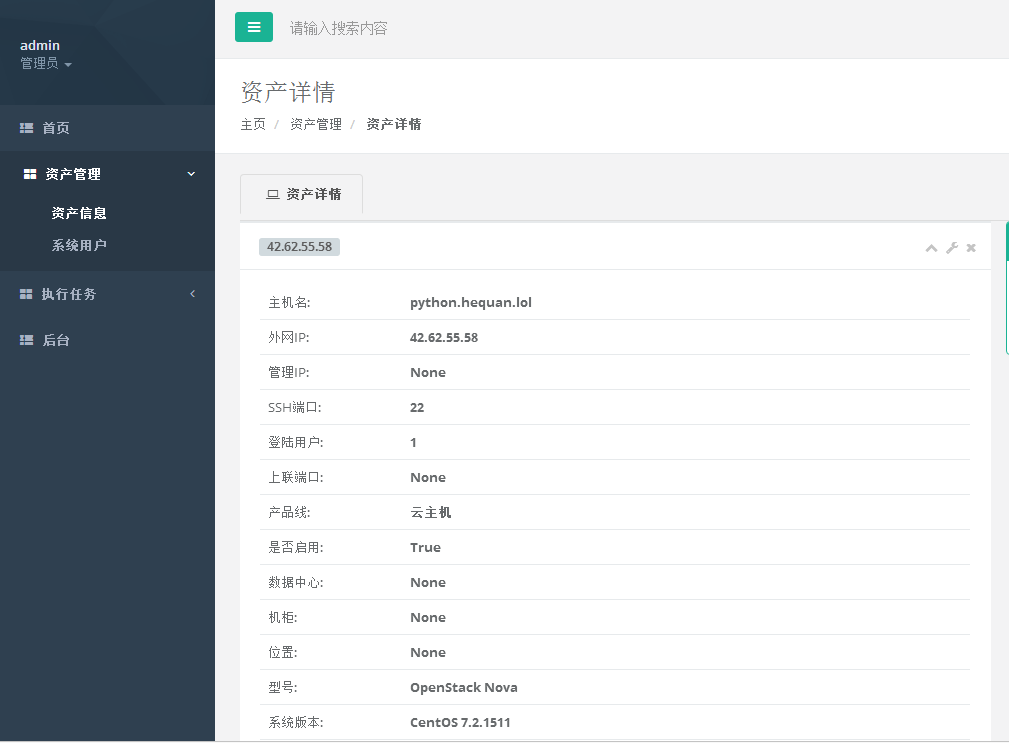Screen dimensions: 1009x743
Task: Click 资产详情 in the breadcrumb
Action: (394, 124)
